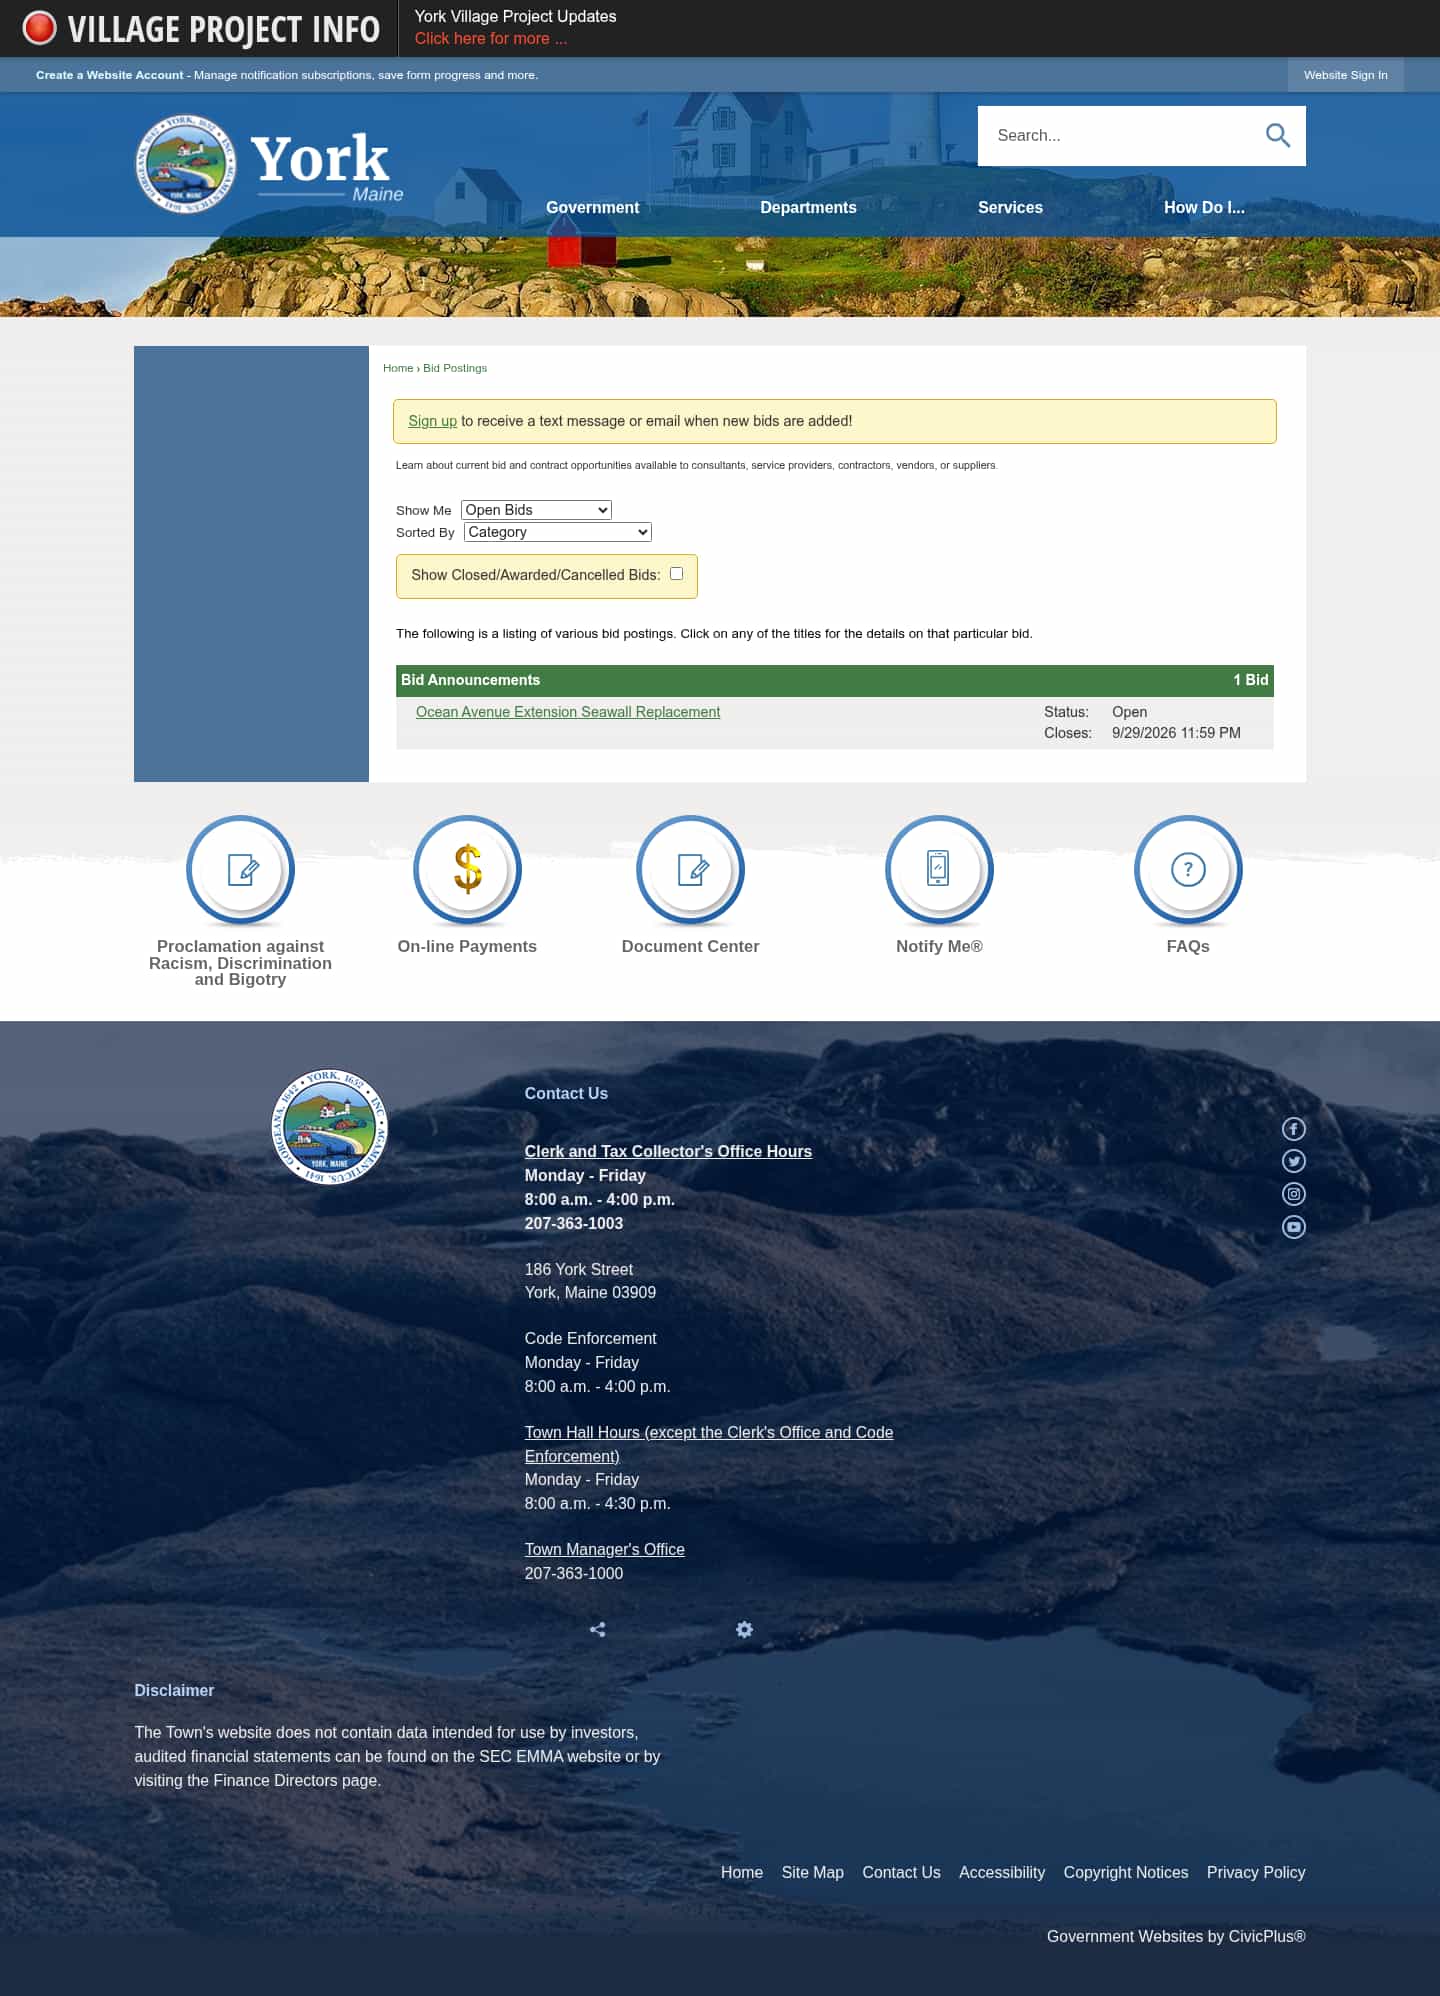
Task: Open the Government menu
Action: (x=592, y=207)
